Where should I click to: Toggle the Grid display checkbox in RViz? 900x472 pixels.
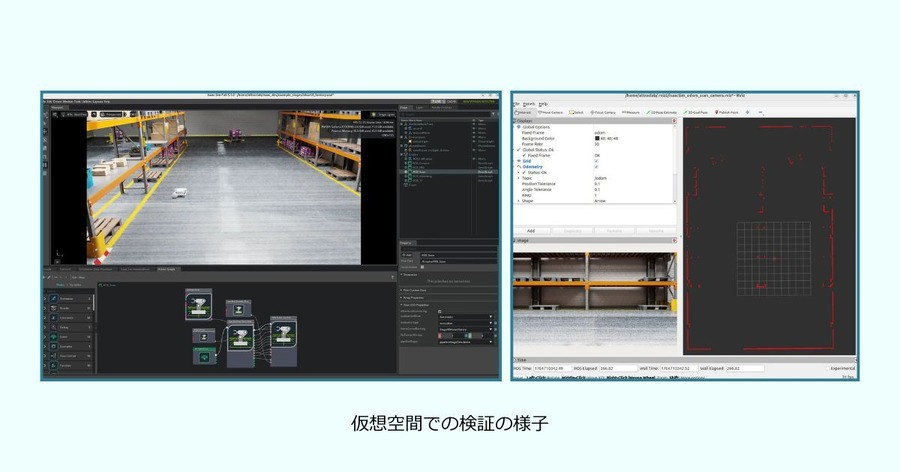pyautogui.click(x=596, y=161)
